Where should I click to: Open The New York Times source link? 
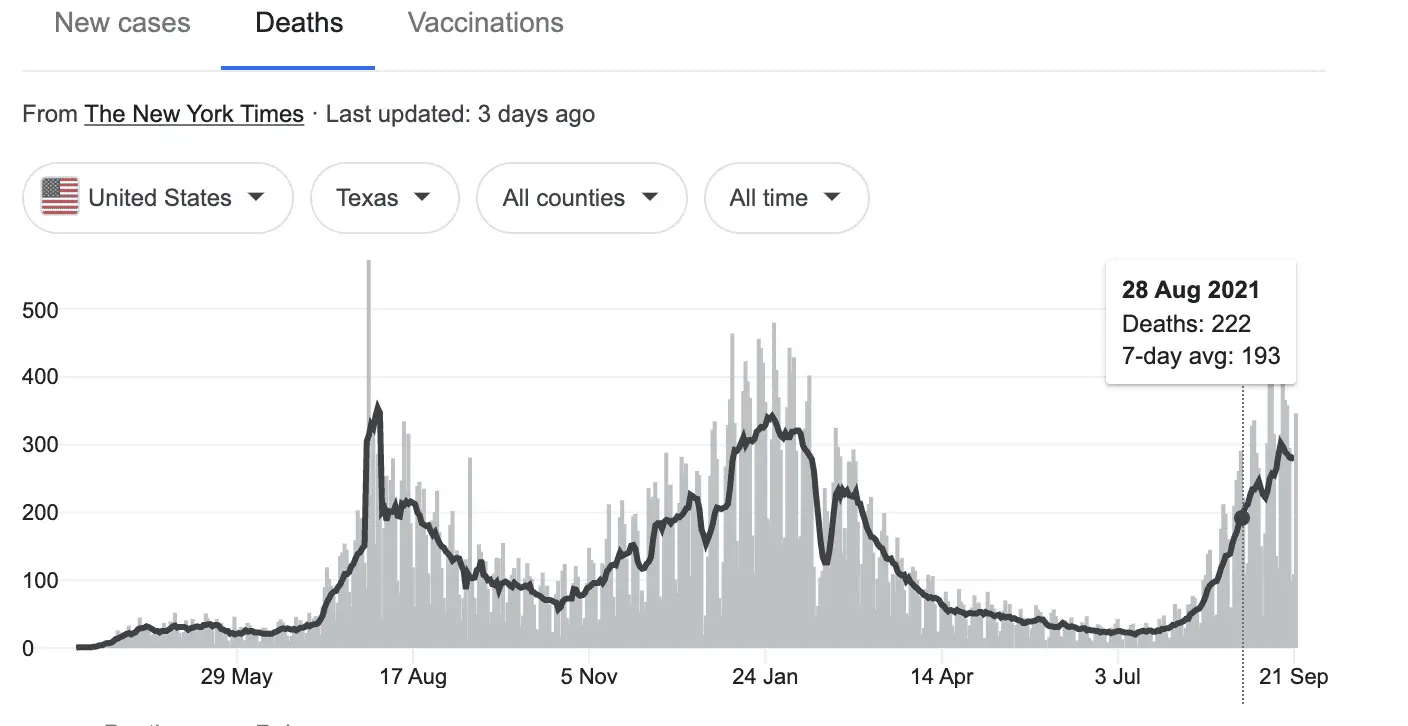click(x=194, y=114)
